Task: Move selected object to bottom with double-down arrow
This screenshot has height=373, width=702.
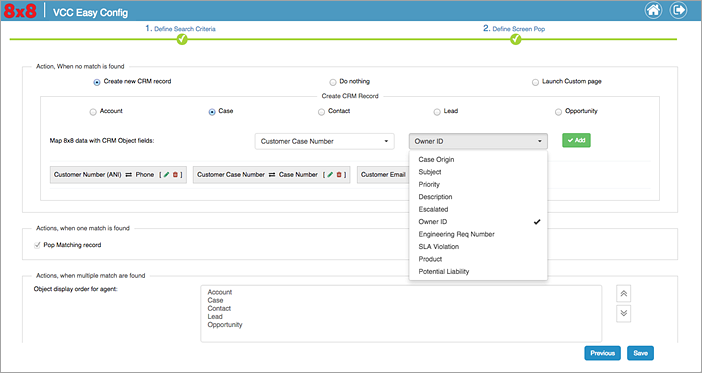Action: tap(624, 314)
